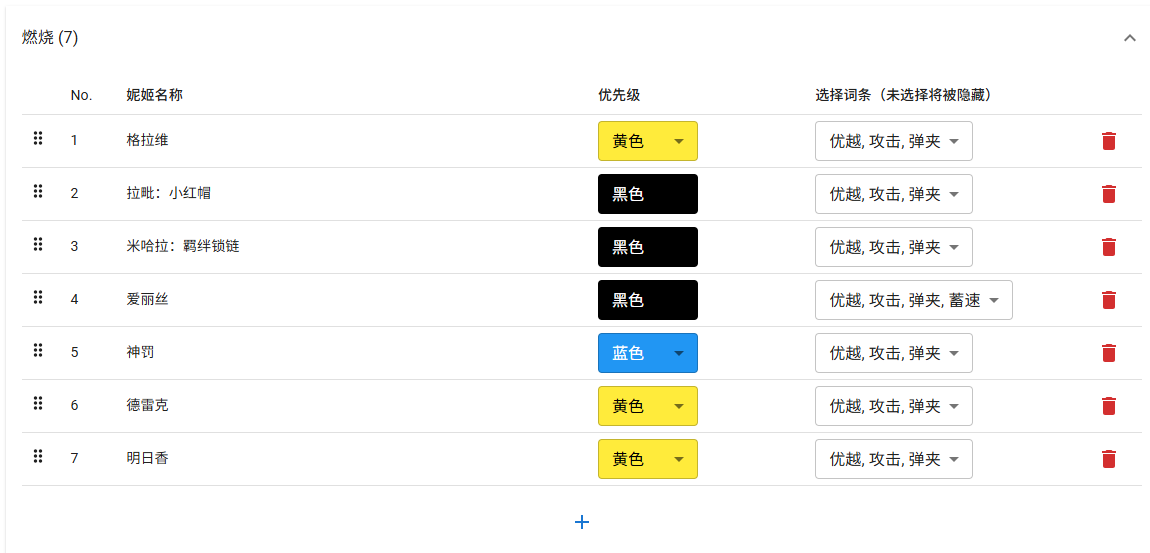Click black priority box for 米哈拉：羁绊锁链
This screenshot has width=1150, height=553.
647,247
